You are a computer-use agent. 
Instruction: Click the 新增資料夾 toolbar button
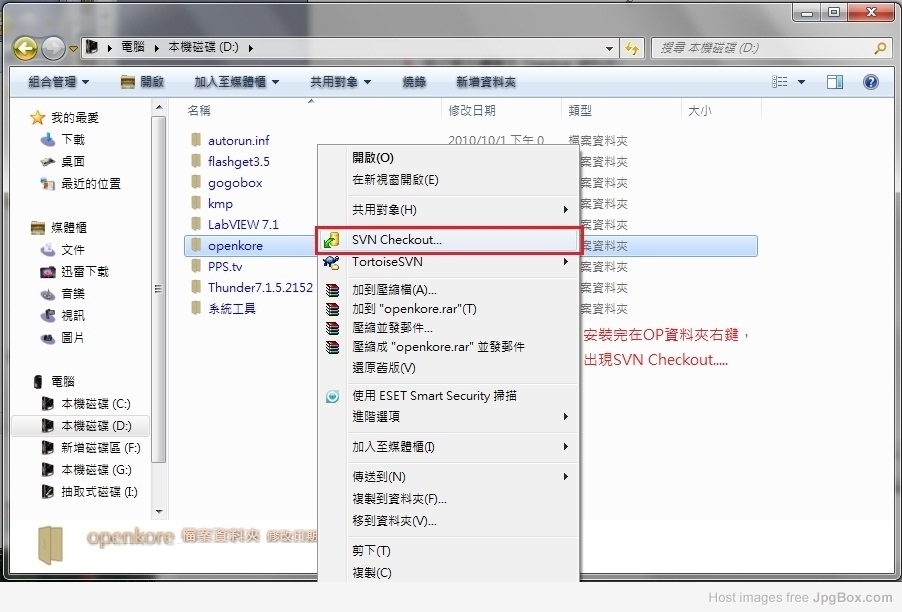(486, 82)
